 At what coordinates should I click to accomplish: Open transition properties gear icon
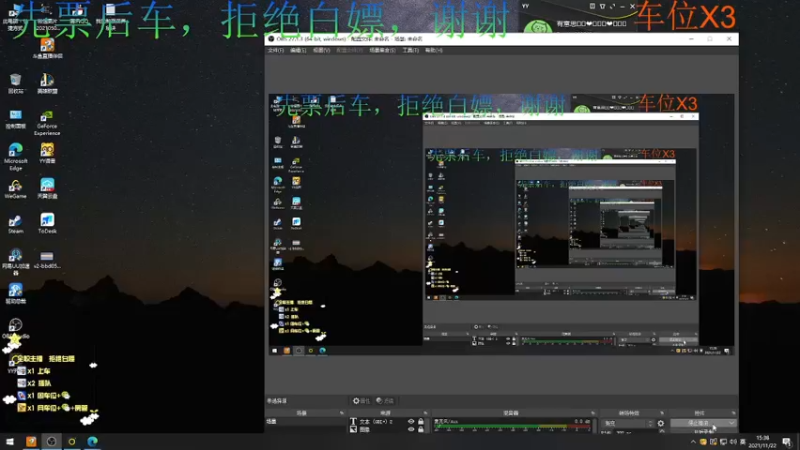pos(661,423)
